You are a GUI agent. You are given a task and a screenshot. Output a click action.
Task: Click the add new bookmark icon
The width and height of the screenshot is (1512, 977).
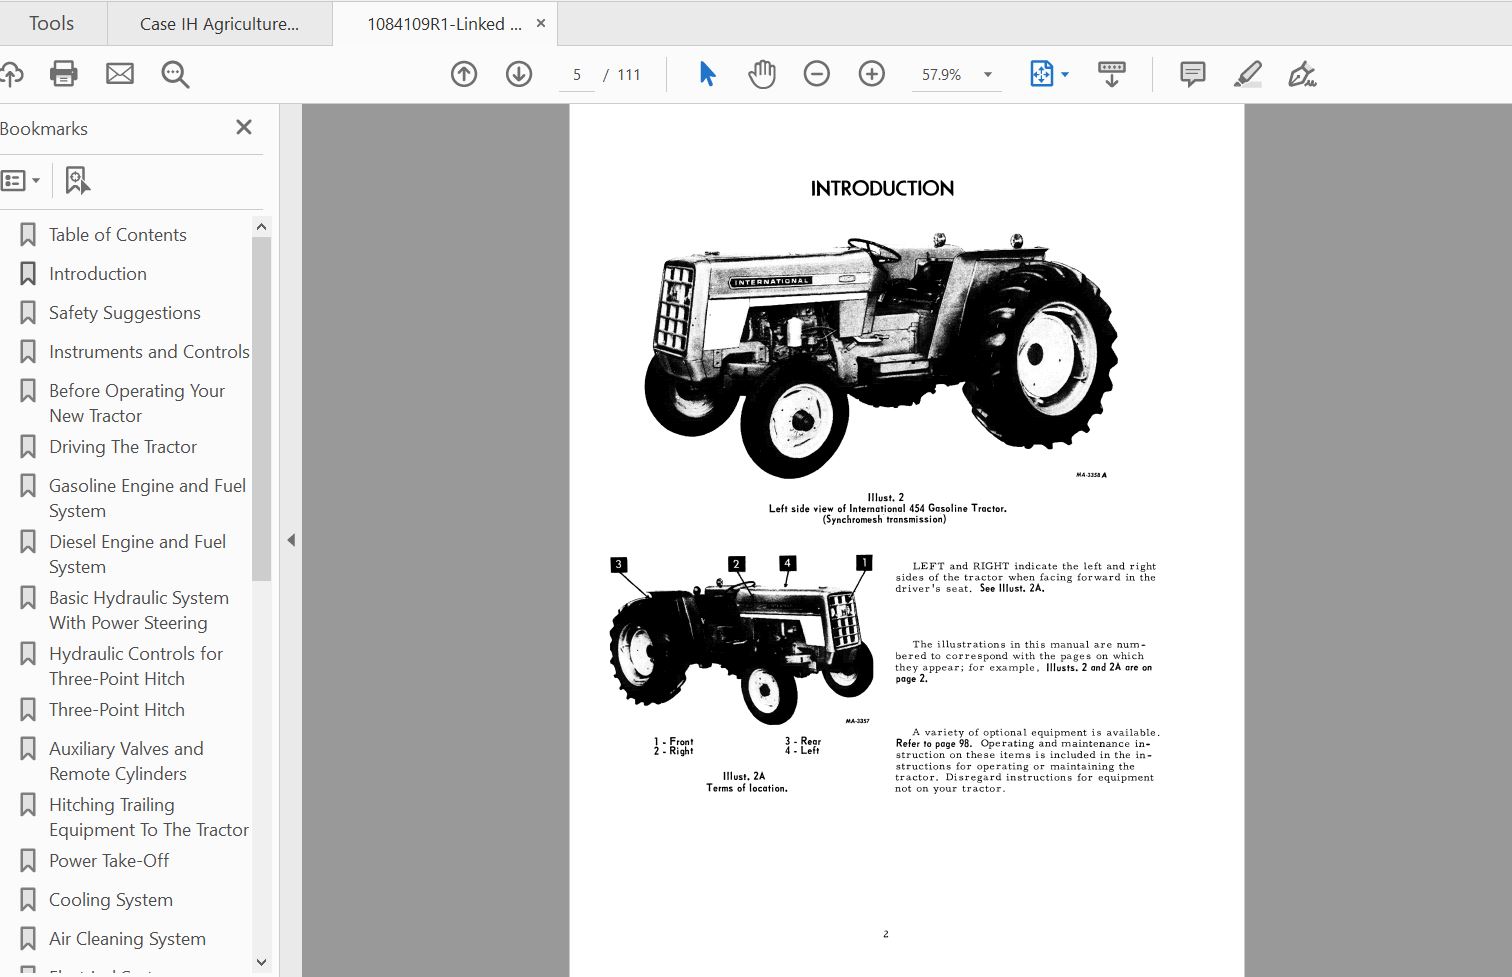[77, 181]
